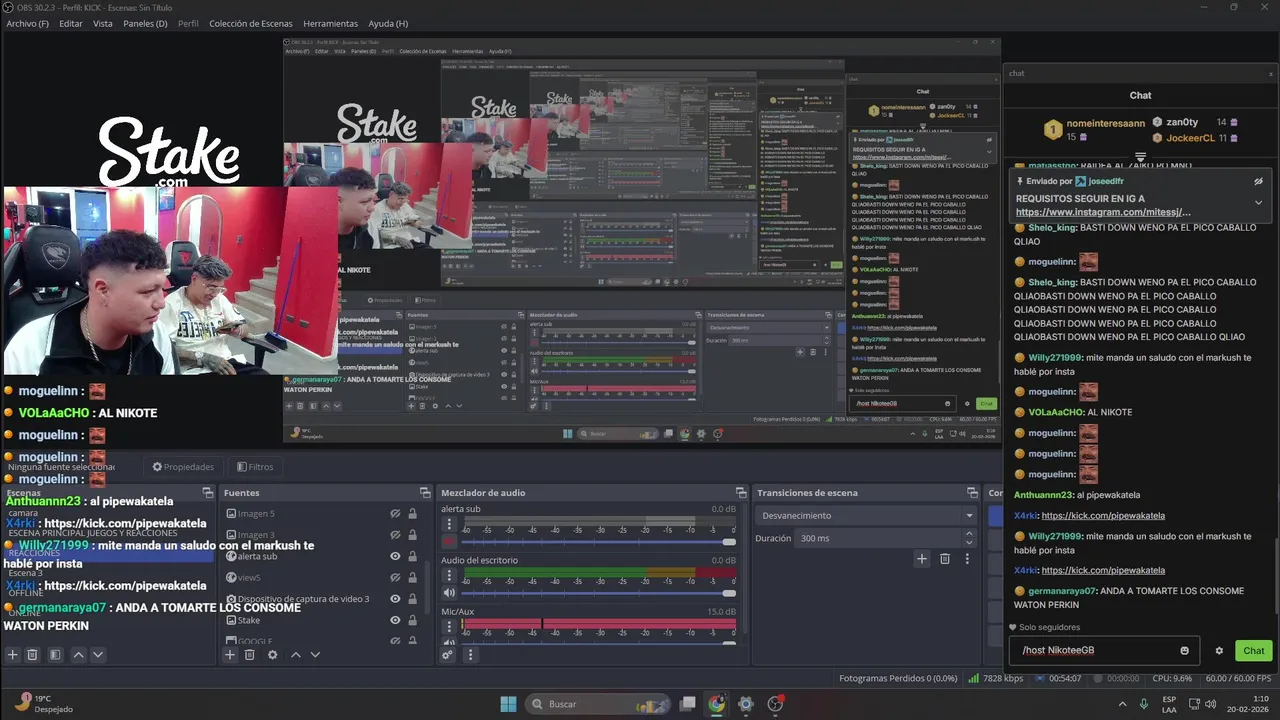This screenshot has height=720, width=1280.
Task: Undock the Mezclador de audio panel
Action: pyautogui.click(x=741, y=492)
